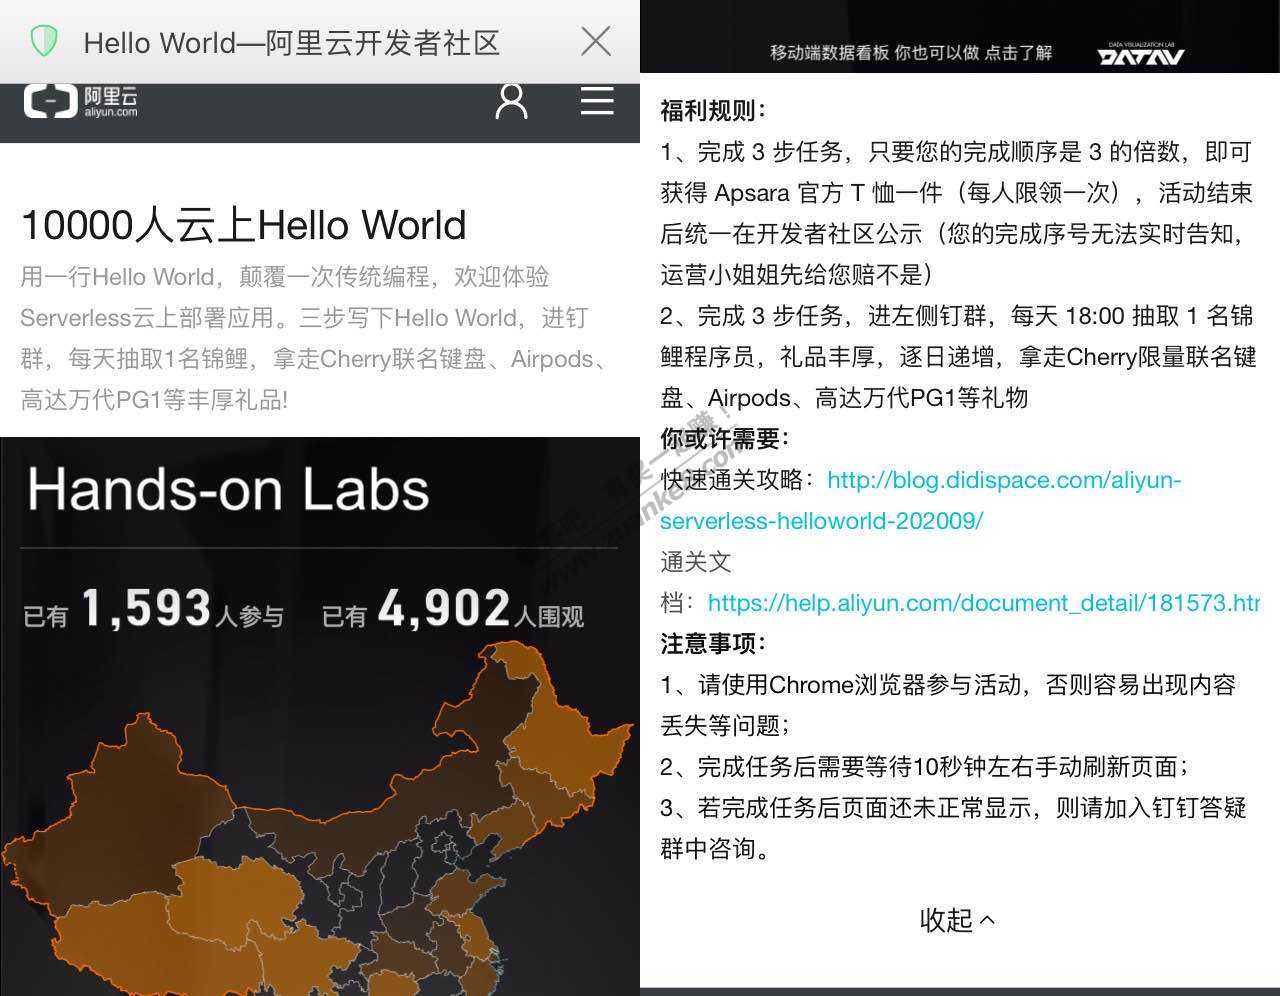Click the China map visualization
The image size is (1280, 996).
point(318,820)
